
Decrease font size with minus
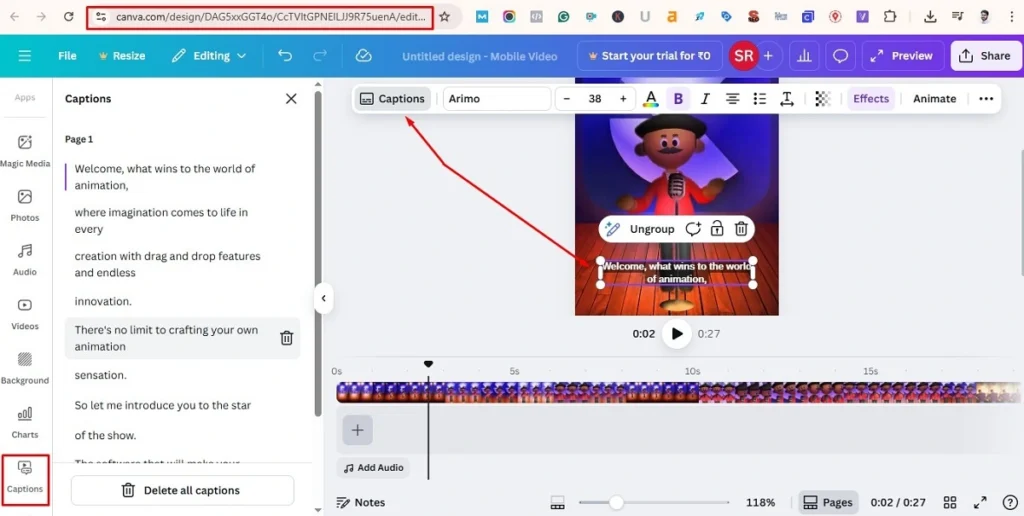click(567, 99)
